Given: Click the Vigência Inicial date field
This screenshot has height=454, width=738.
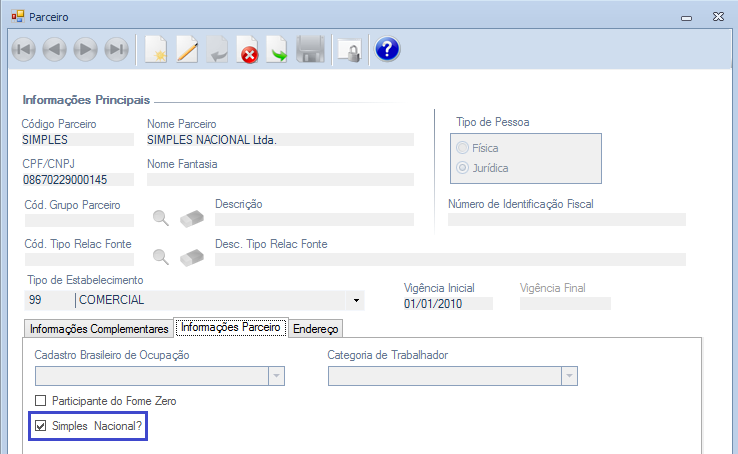Looking at the screenshot, I should point(448,303).
